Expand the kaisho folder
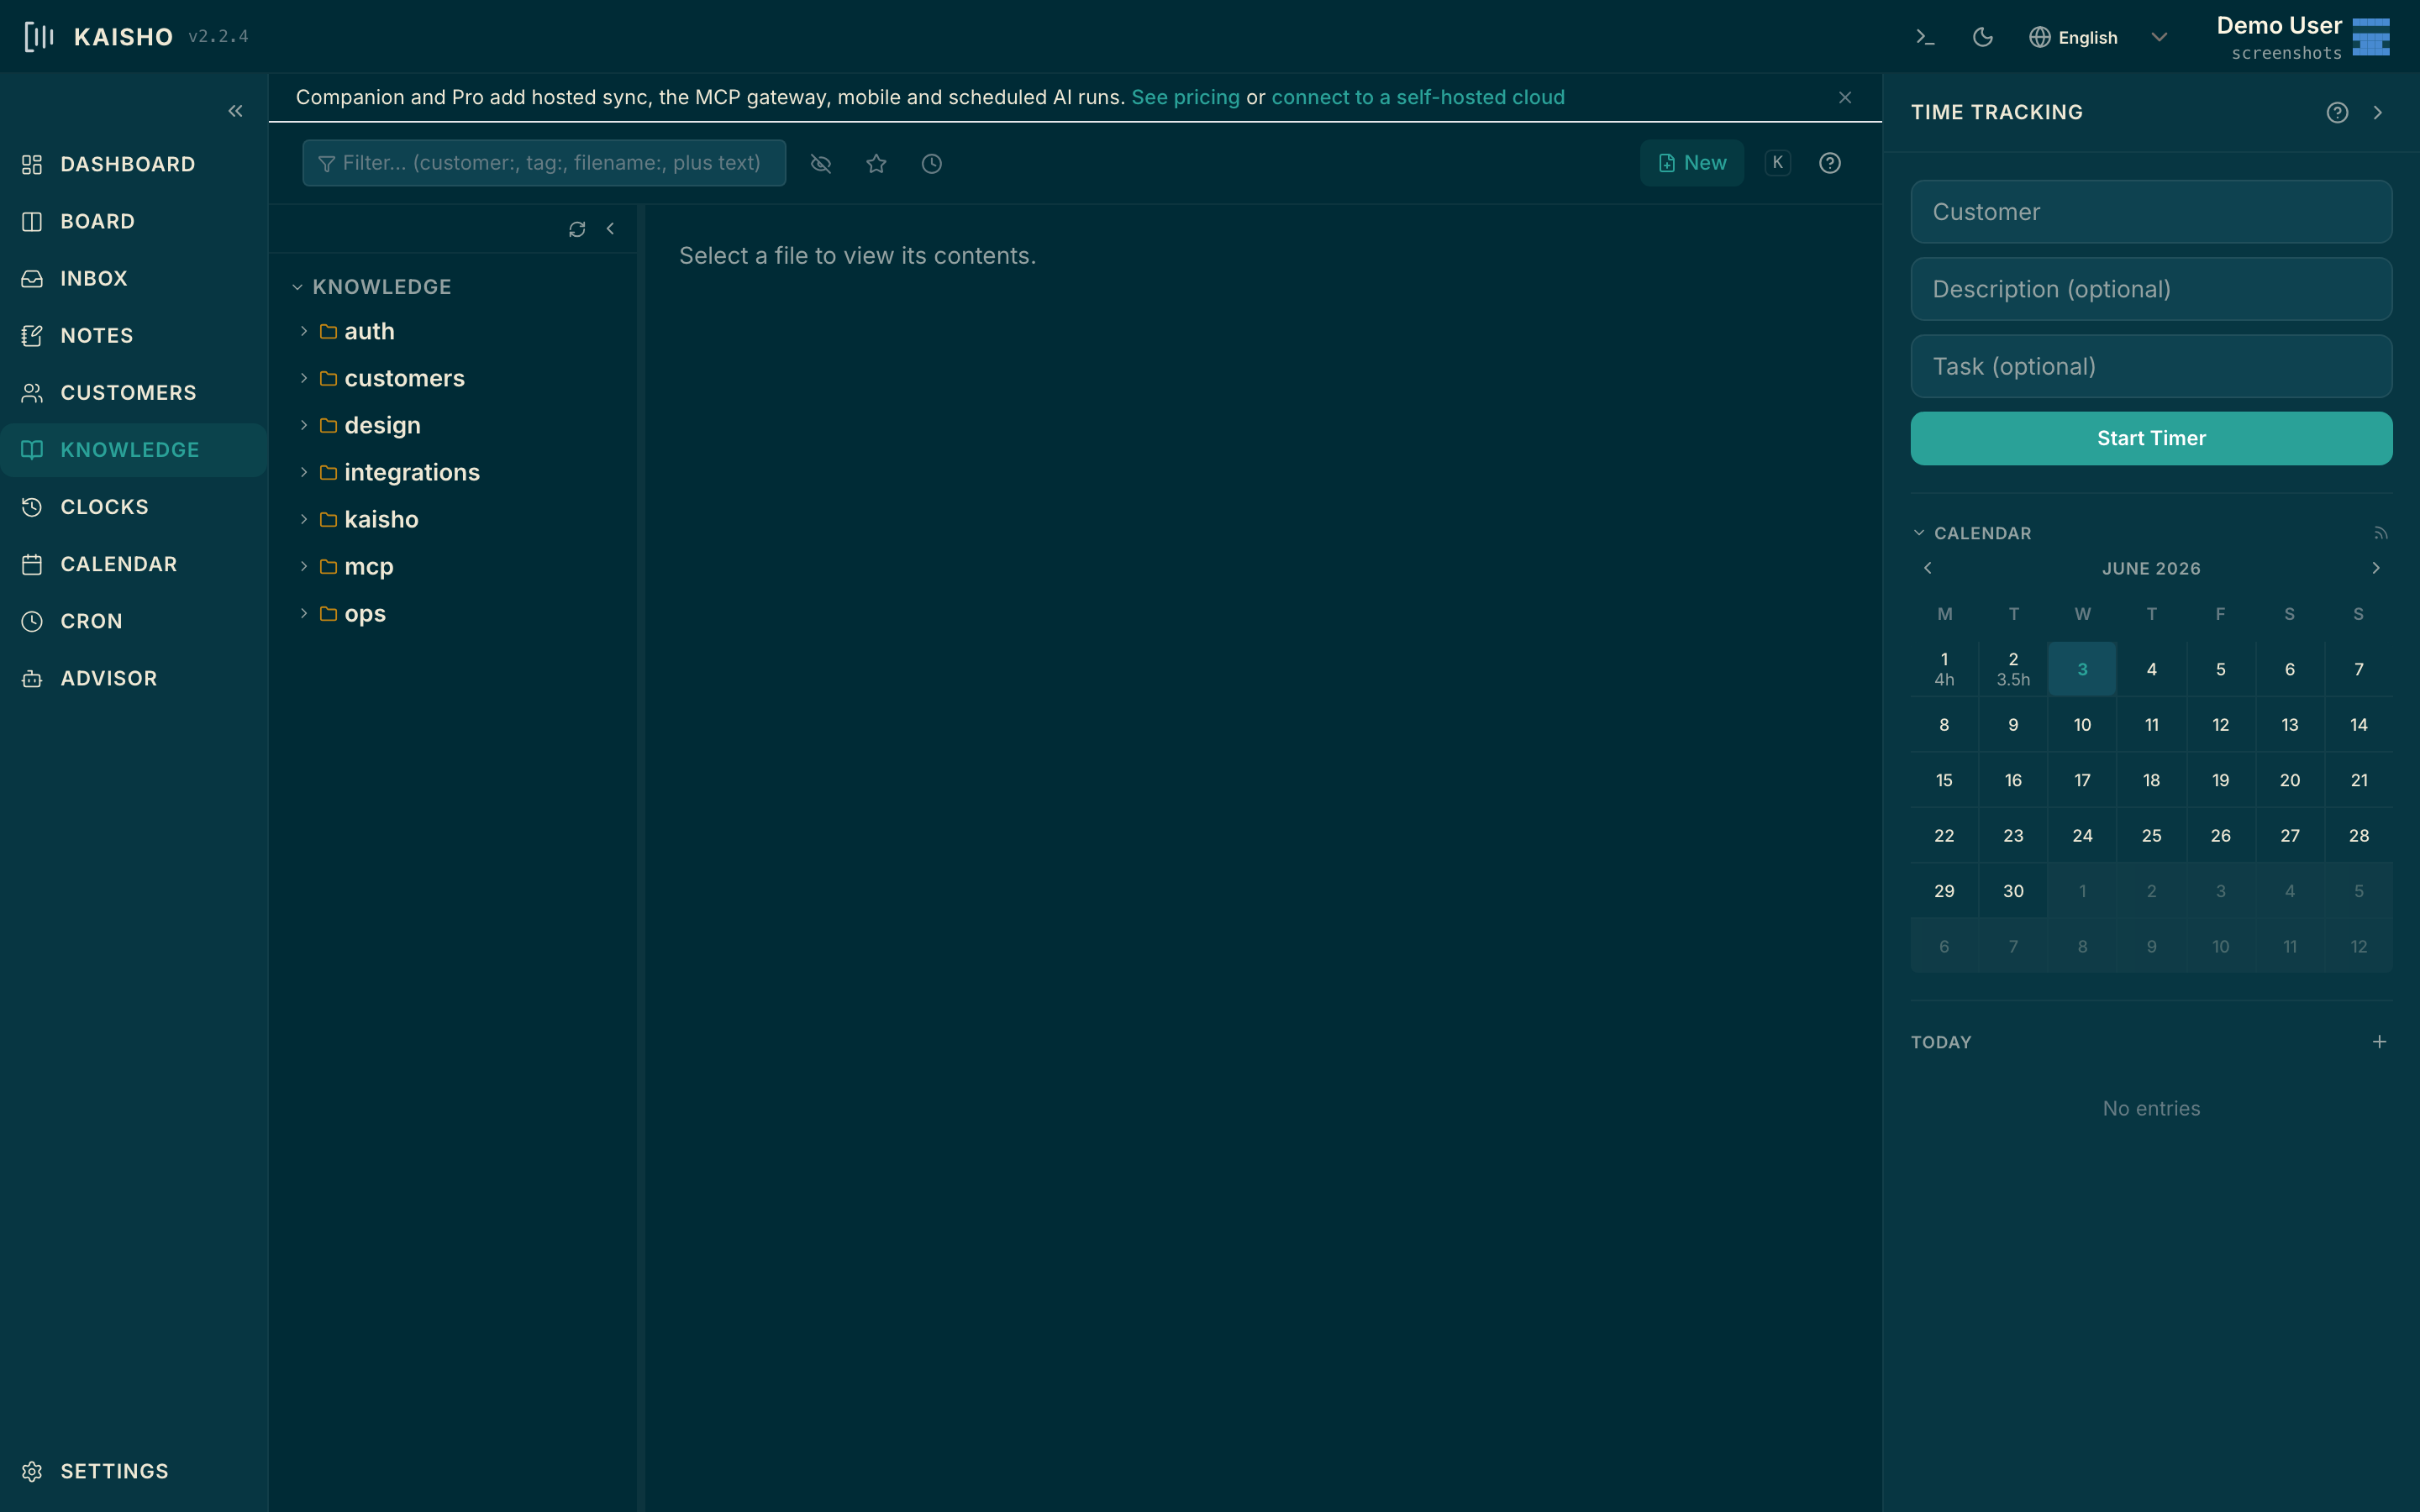This screenshot has width=2420, height=1512. pos(304,519)
